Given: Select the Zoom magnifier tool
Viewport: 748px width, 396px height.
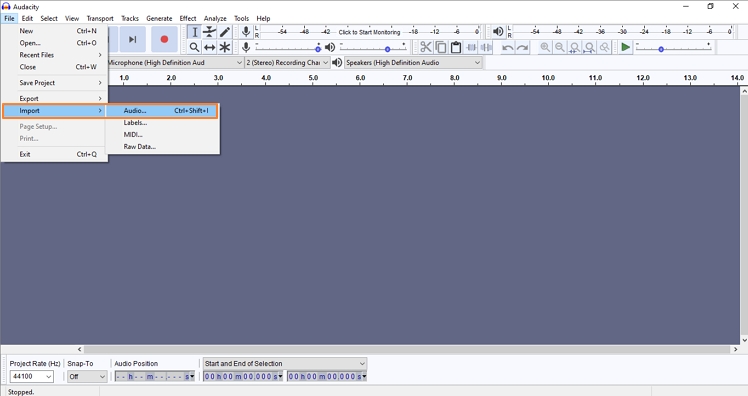Looking at the screenshot, I should point(194,47).
